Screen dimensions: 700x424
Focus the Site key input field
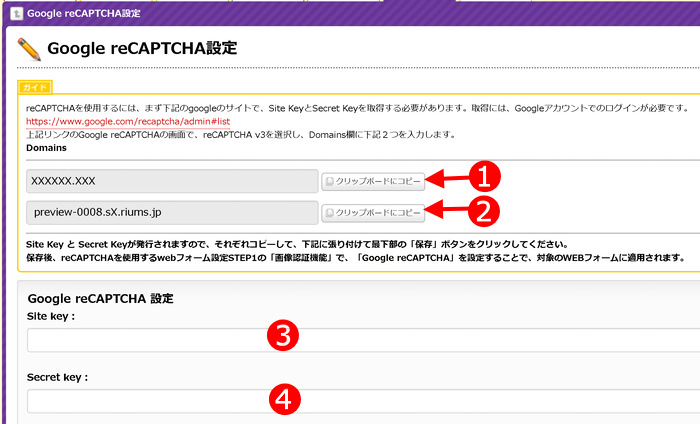(363, 340)
